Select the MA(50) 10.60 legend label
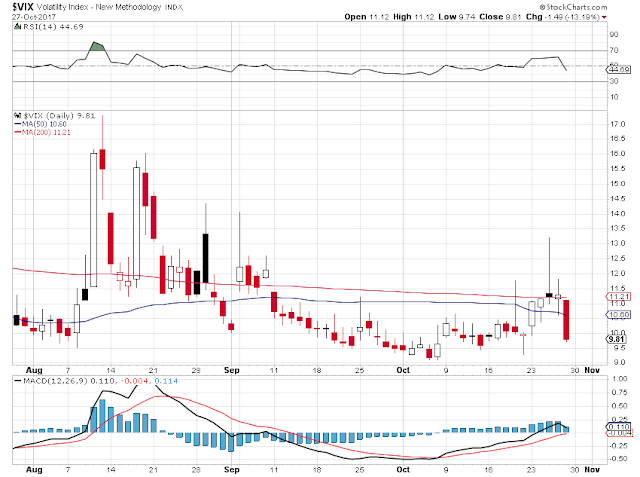This screenshot has width=640, height=477. (x=44, y=124)
